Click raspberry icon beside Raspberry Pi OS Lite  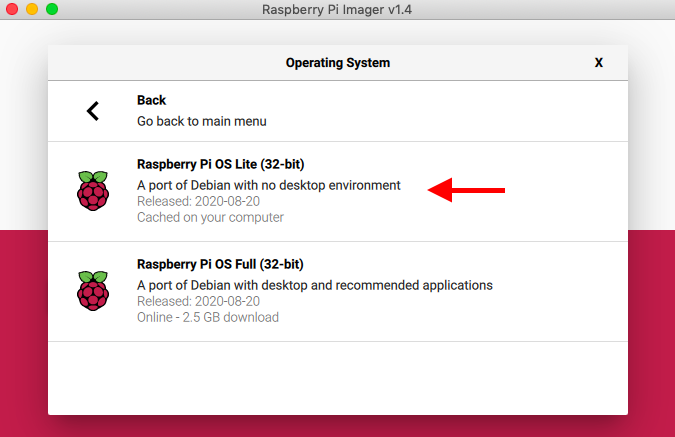pyautogui.click(x=93, y=191)
